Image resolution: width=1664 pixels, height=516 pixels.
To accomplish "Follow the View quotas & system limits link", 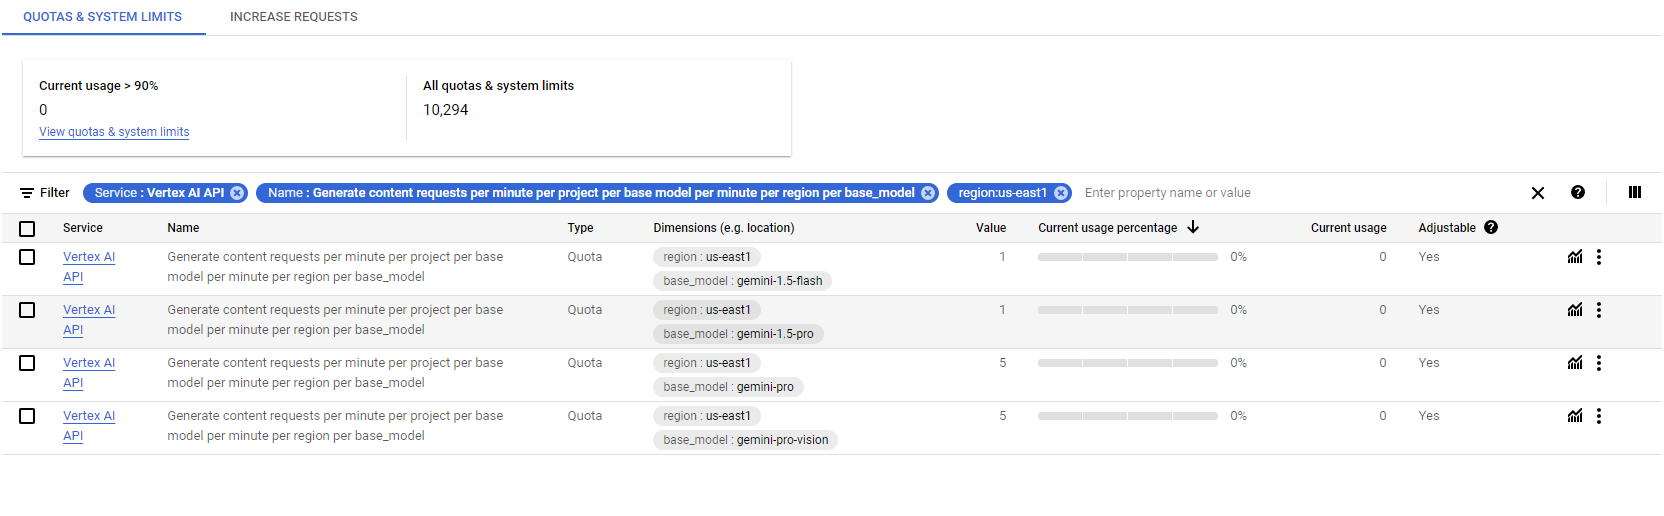I will tap(114, 132).
